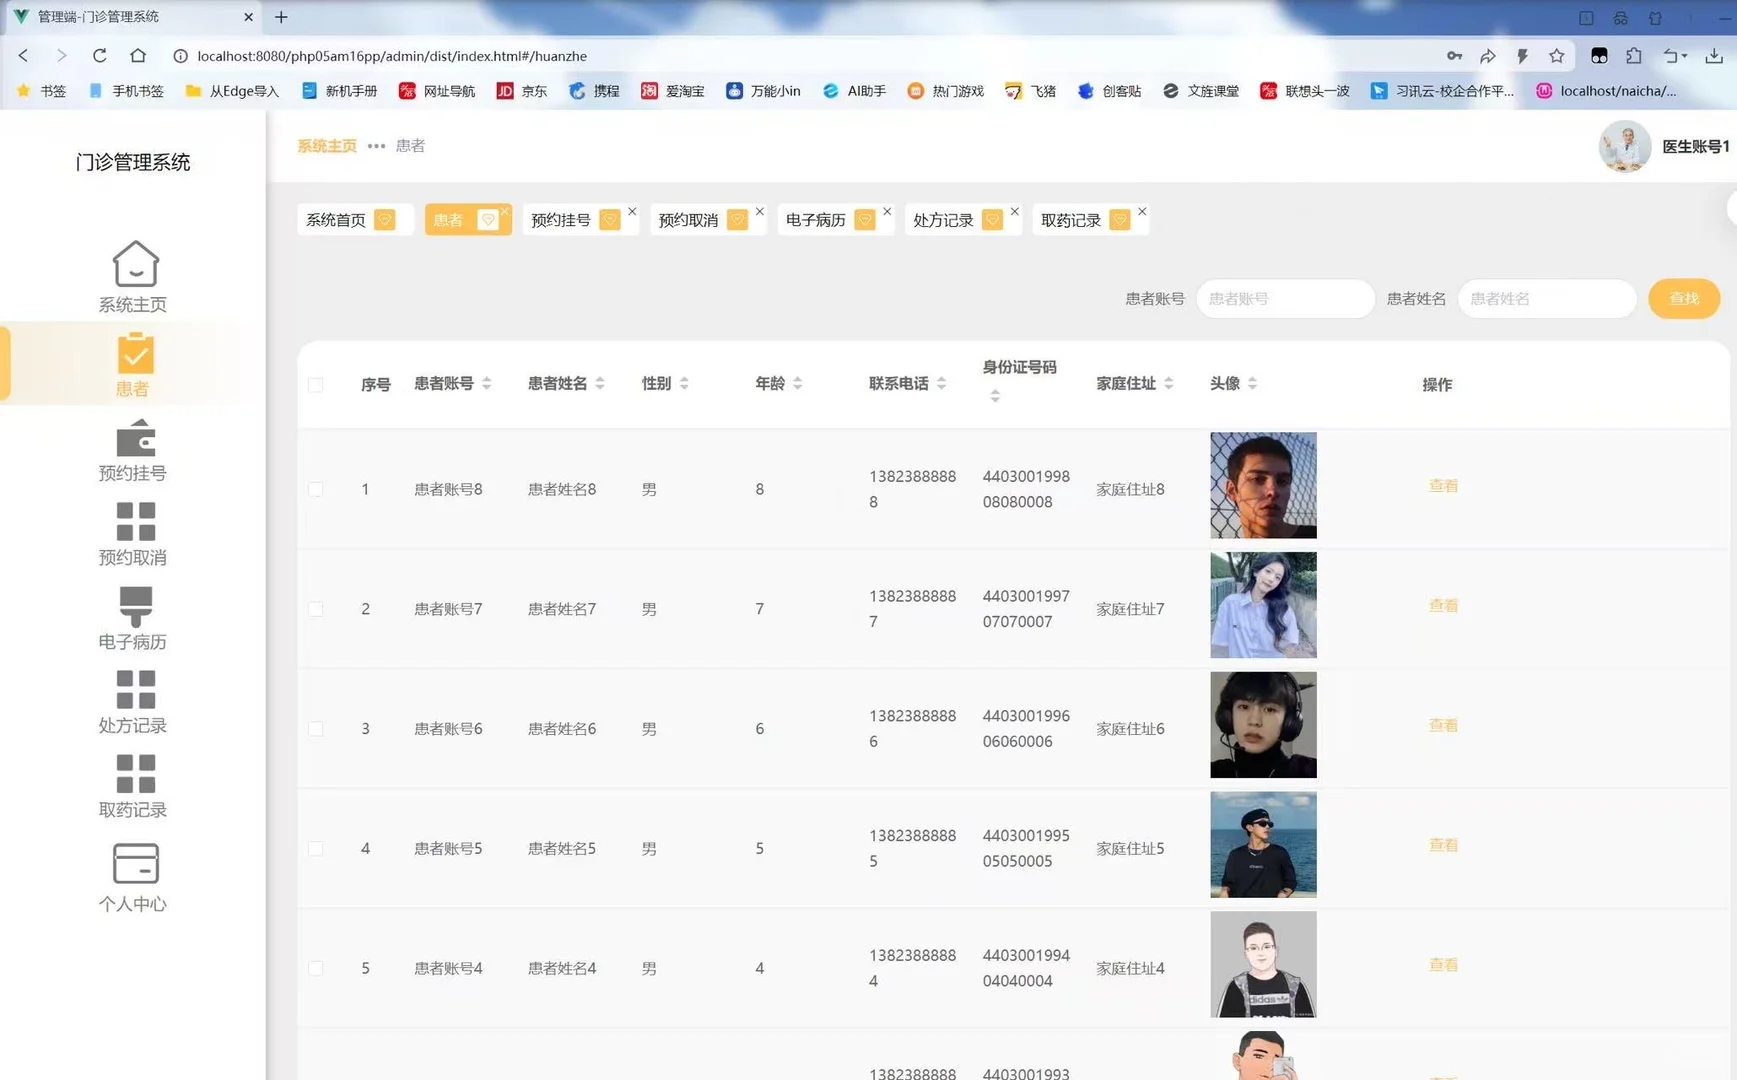Screen dimensions: 1737x1080
Task: Select the 患者 clipboard icon in sidebar
Action: [x=133, y=352]
